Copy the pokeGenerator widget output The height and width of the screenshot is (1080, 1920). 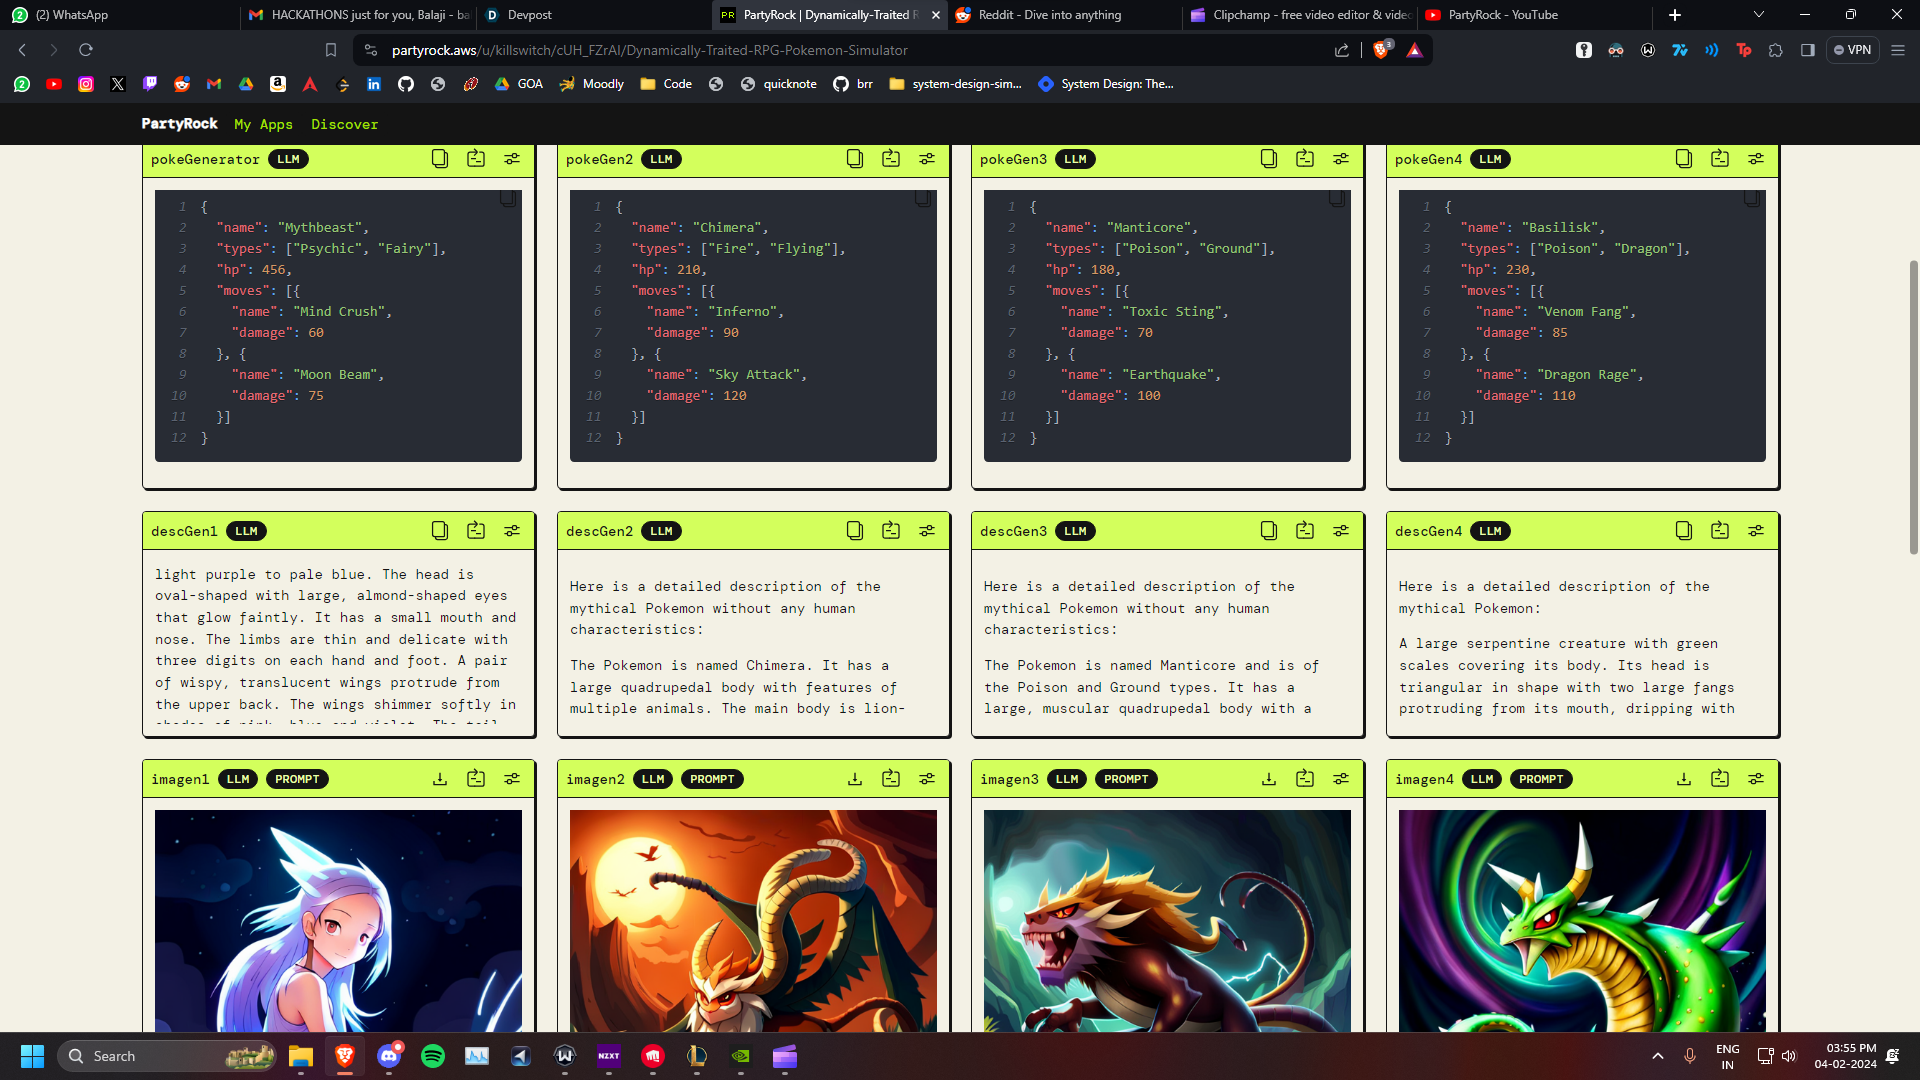point(440,159)
